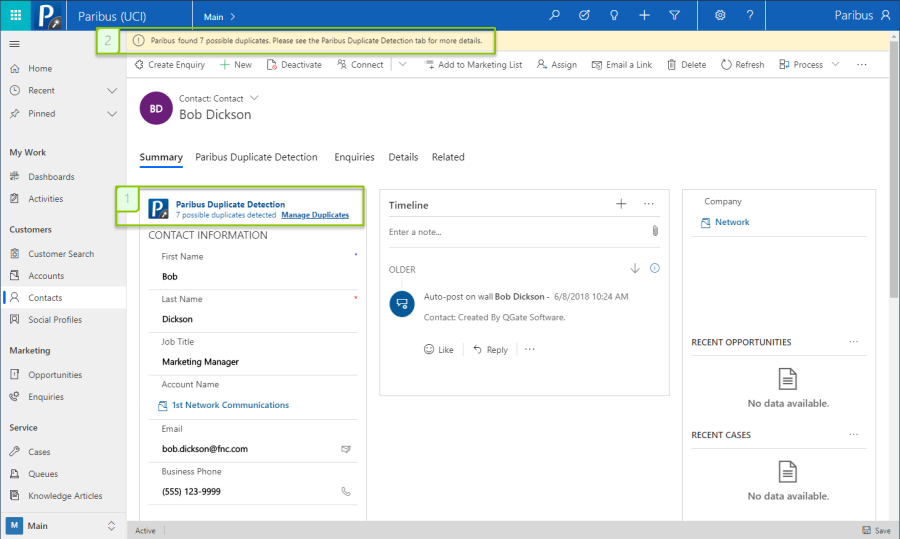Screen dimensions: 900x539
Task: Open the Main area switcher at sidebar bottom
Action: click(63, 526)
